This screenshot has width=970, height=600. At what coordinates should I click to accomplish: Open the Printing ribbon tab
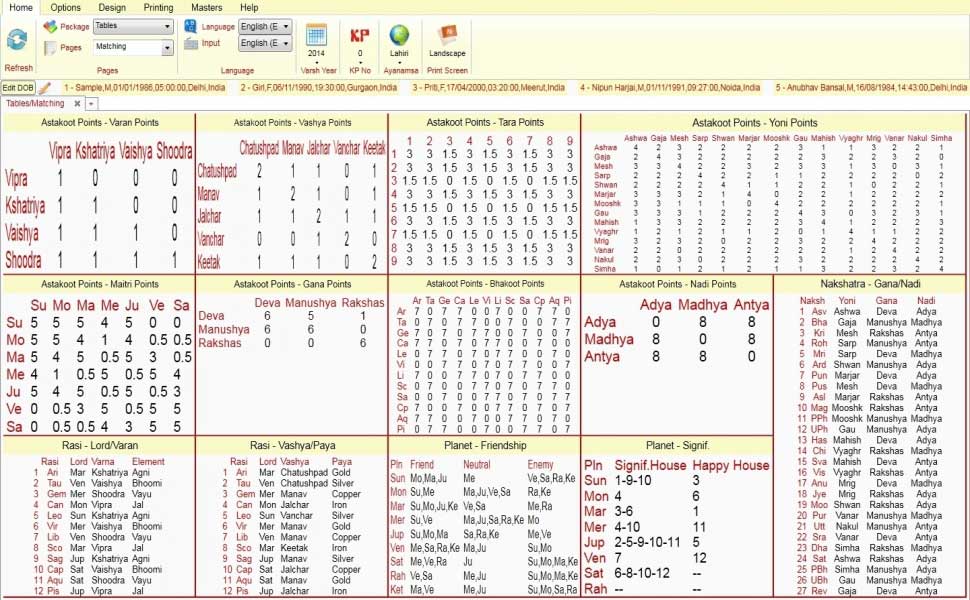click(158, 7)
